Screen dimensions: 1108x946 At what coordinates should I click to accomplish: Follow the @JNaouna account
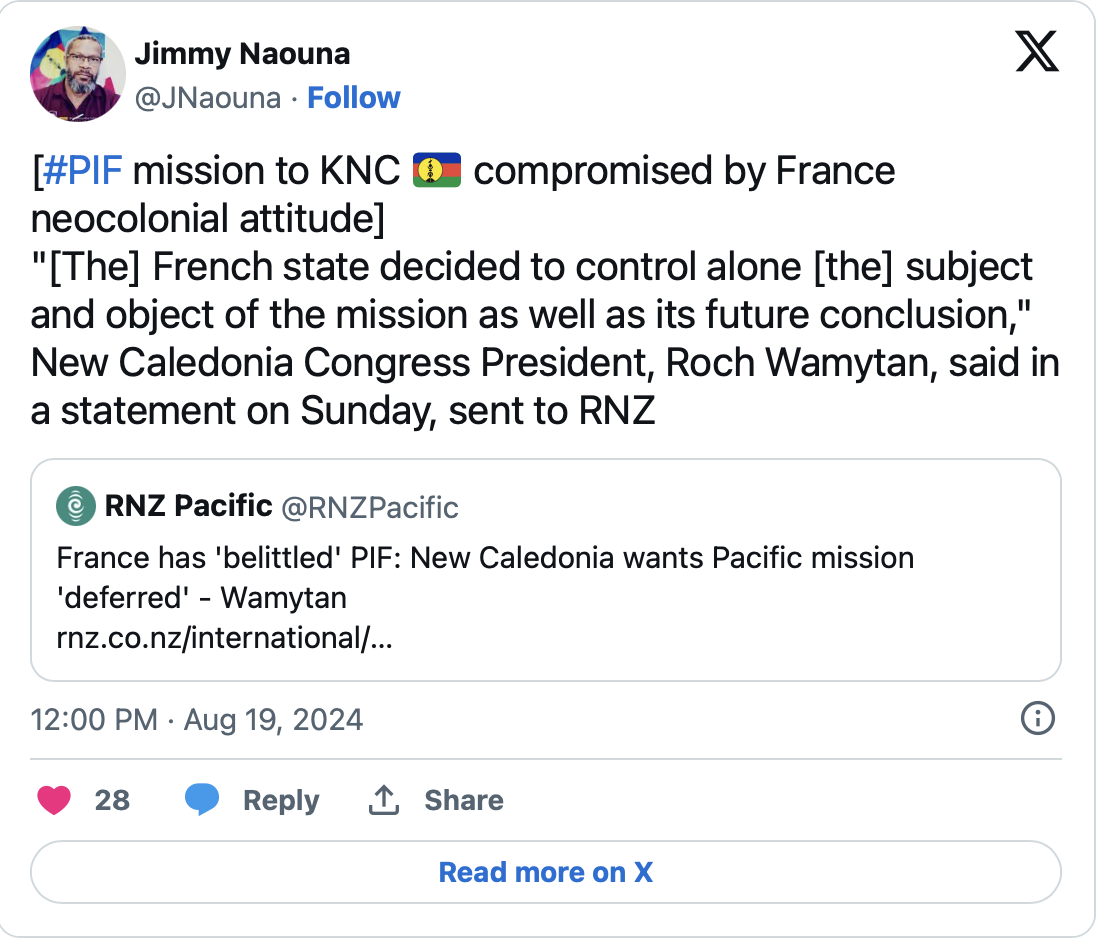click(353, 98)
